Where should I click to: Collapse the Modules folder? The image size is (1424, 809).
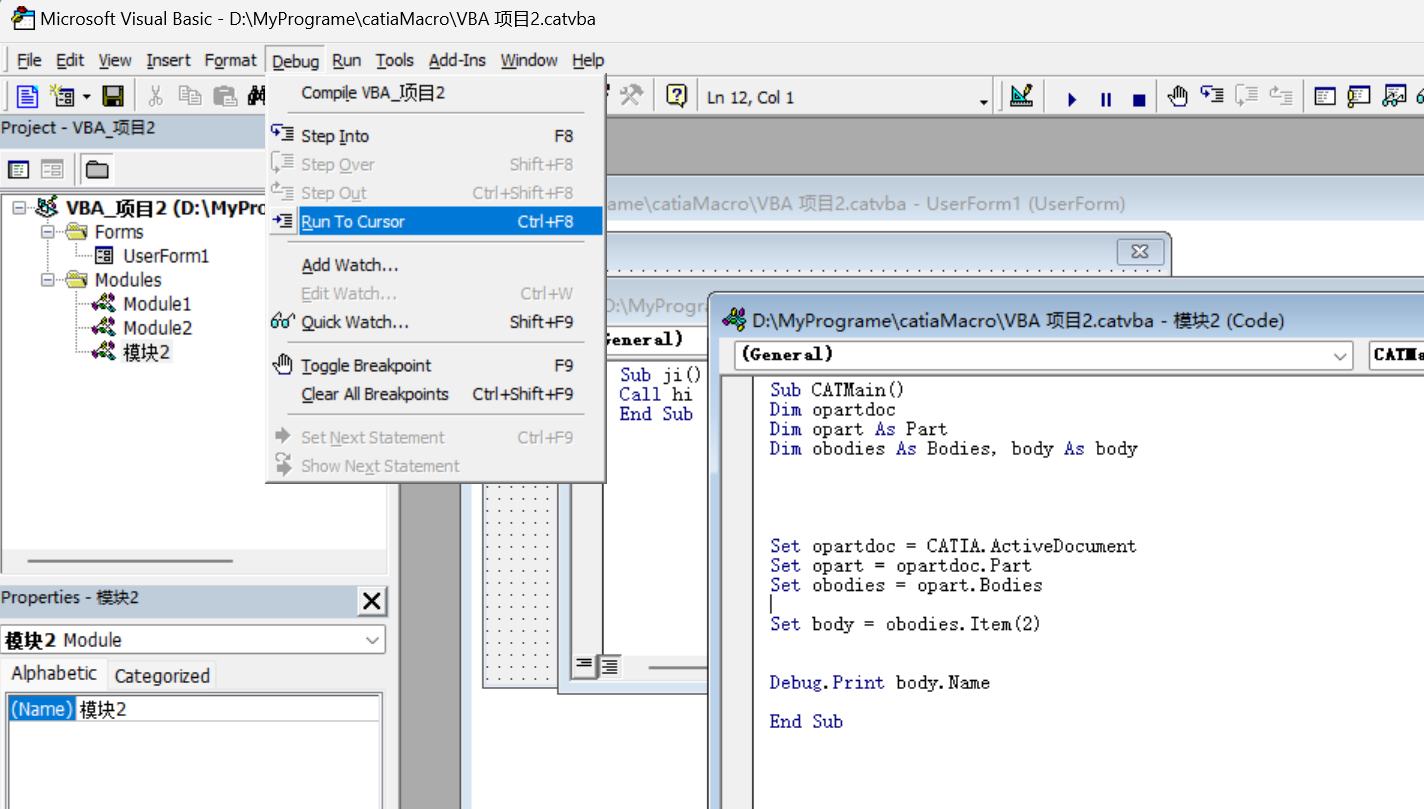click(x=47, y=280)
